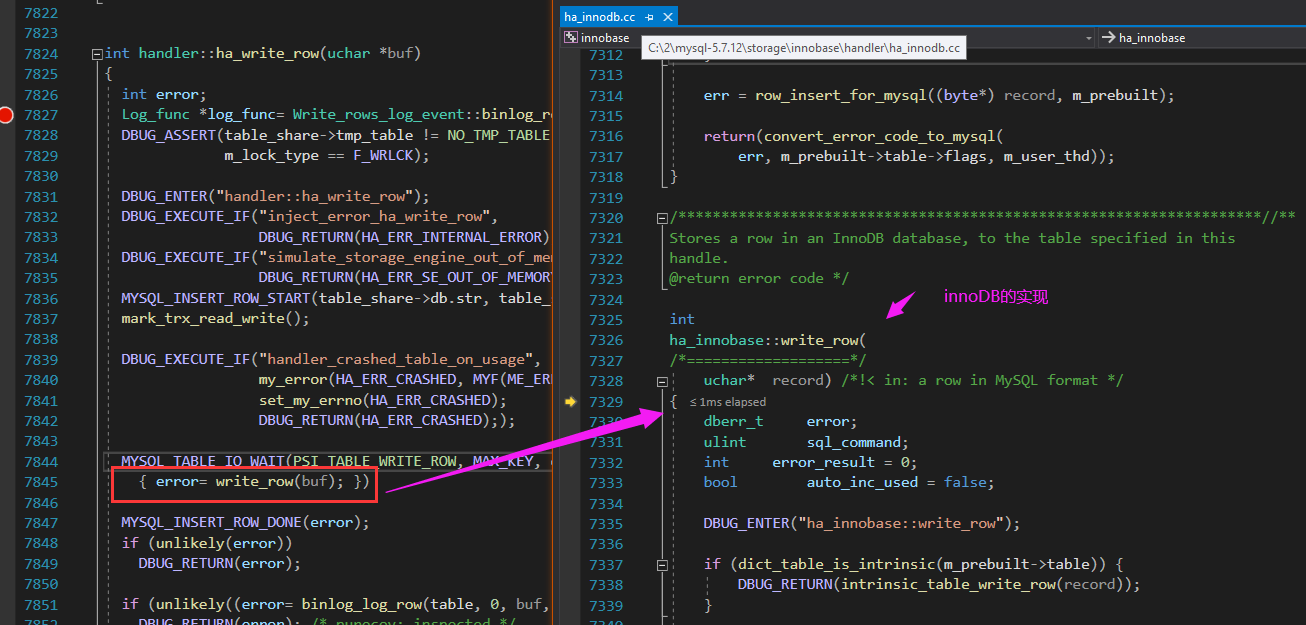The image size is (1306, 625).
Task: Open the innobase scope dropdown arrow
Action: (x=1089, y=38)
